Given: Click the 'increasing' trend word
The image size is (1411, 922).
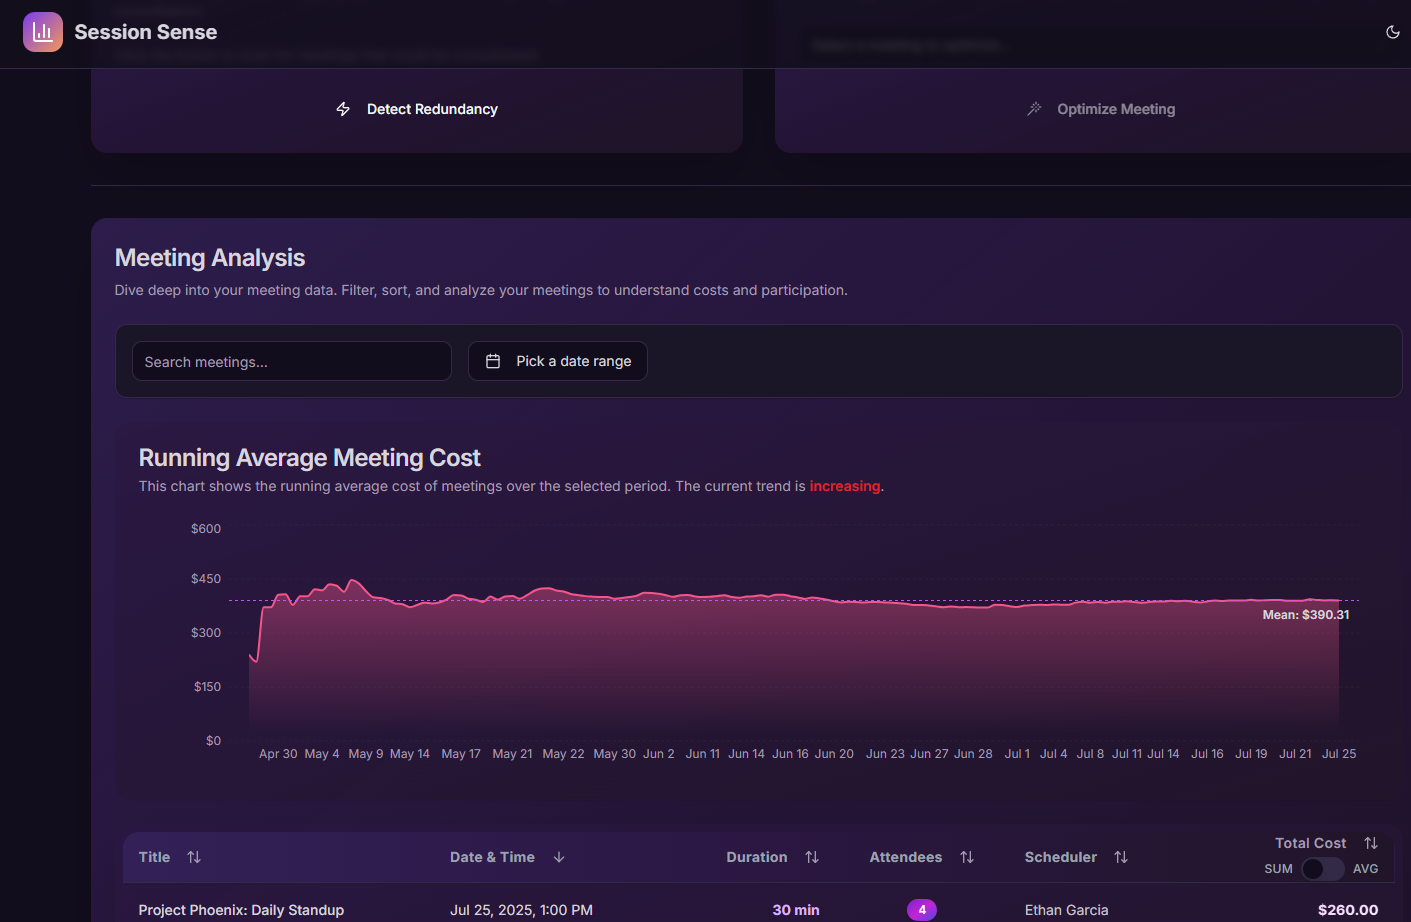Looking at the screenshot, I should tap(845, 486).
